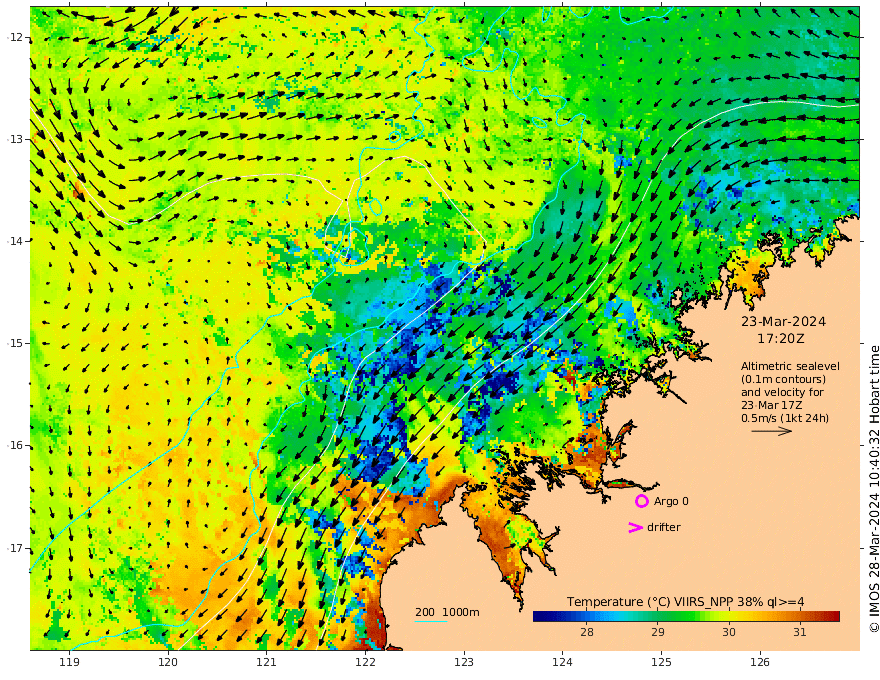Viewport: 880px width, 680px height.
Task: Click the "200 1000m" depth label
Action: pos(447,612)
